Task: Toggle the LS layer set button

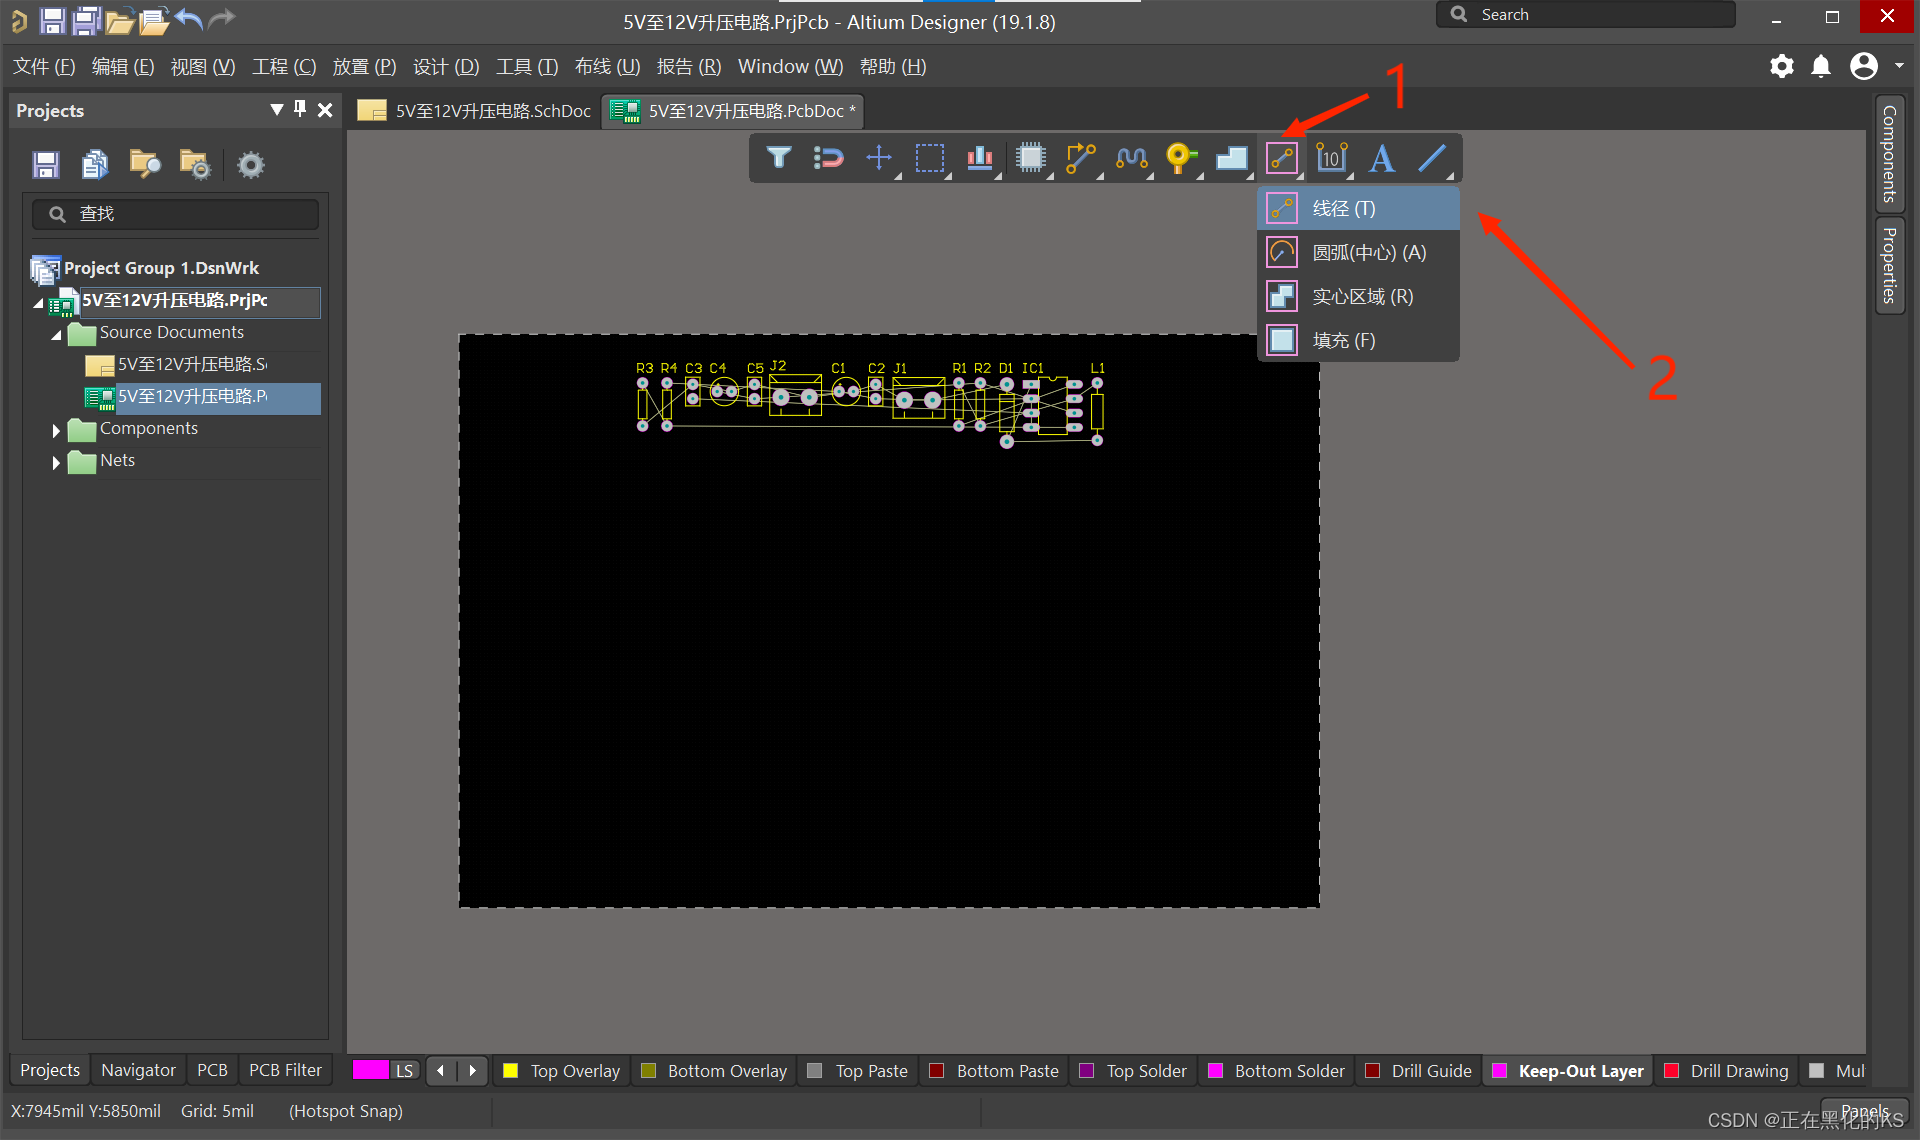Action: click(404, 1071)
